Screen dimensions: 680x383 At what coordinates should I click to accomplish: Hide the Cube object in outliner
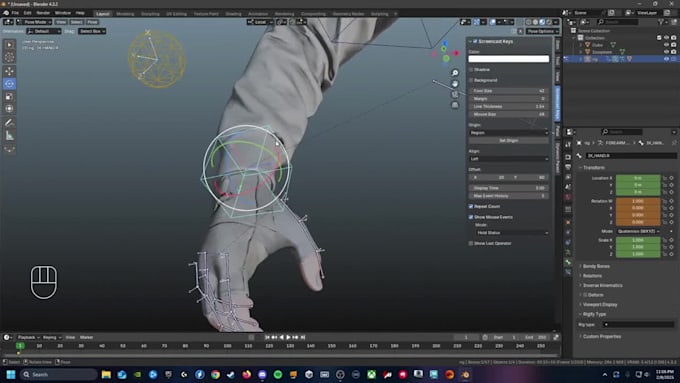tap(667, 45)
